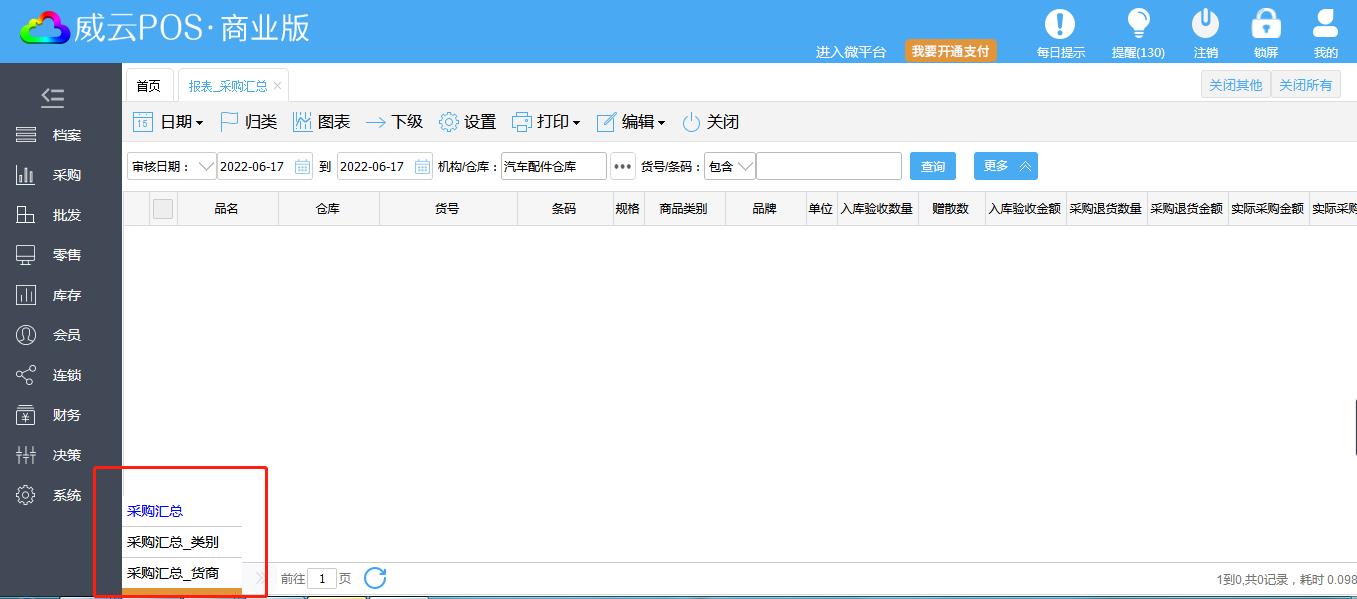This screenshot has height=599, width=1357.
Task: Open the daily tips (每日提示) icon
Action: (1060, 25)
